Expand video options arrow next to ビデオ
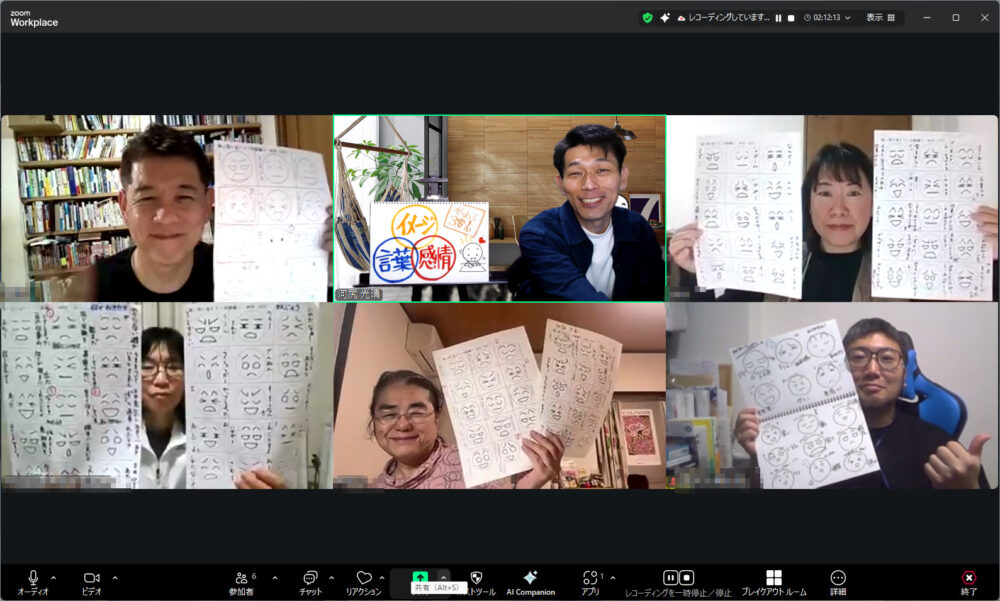1000x601 pixels. 115,577
